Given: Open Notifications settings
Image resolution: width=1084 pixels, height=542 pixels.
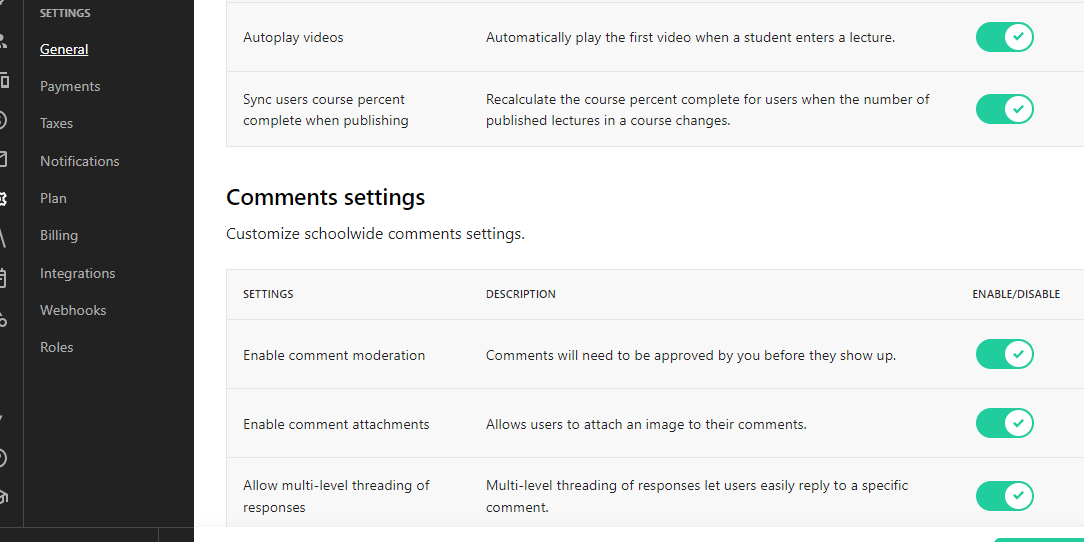Looking at the screenshot, I should click(x=80, y=161).
